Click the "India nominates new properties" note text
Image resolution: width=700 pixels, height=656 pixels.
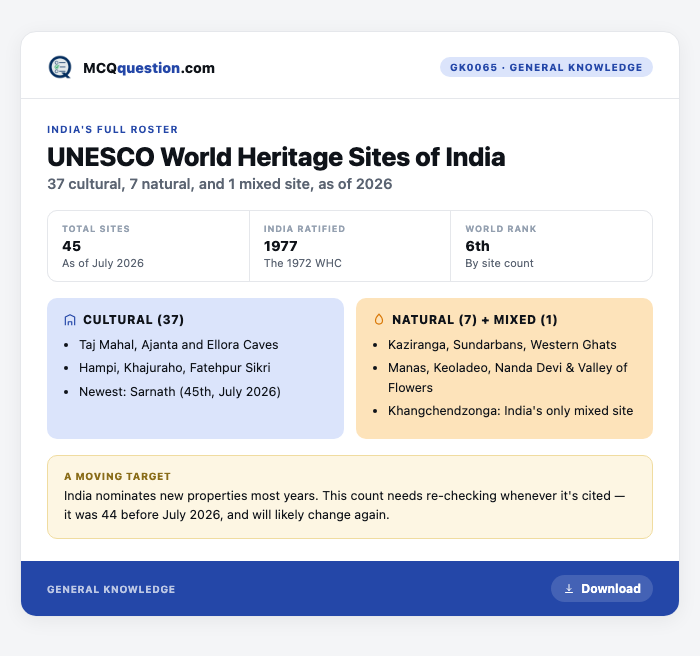pos(344,505)
